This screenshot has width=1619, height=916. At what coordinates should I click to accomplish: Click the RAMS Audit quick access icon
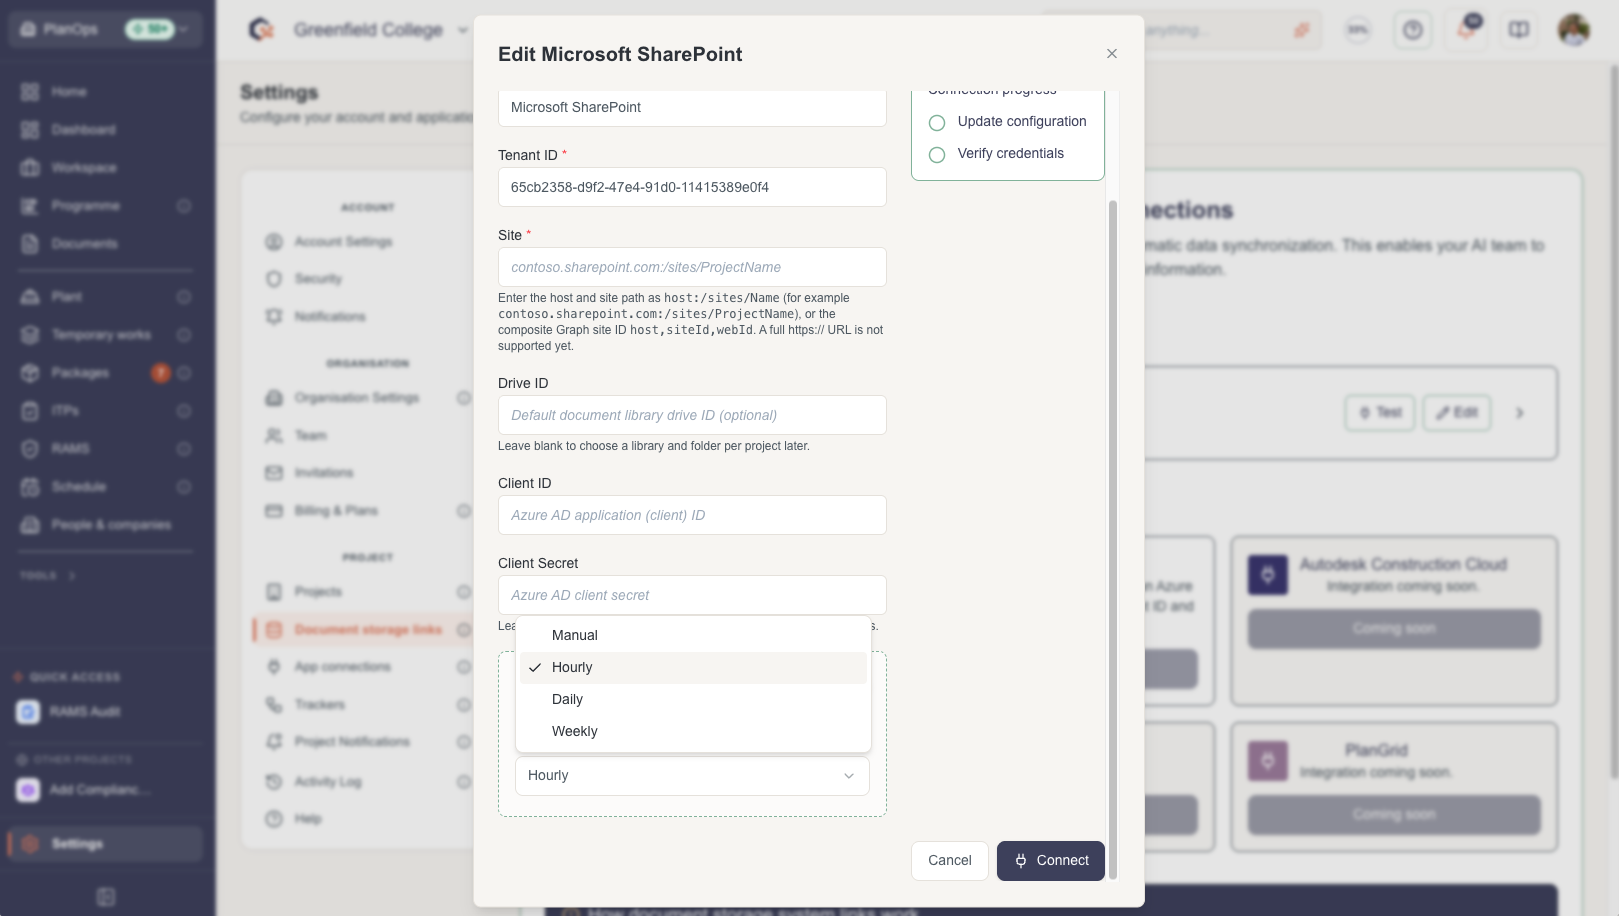click(28, 712)
